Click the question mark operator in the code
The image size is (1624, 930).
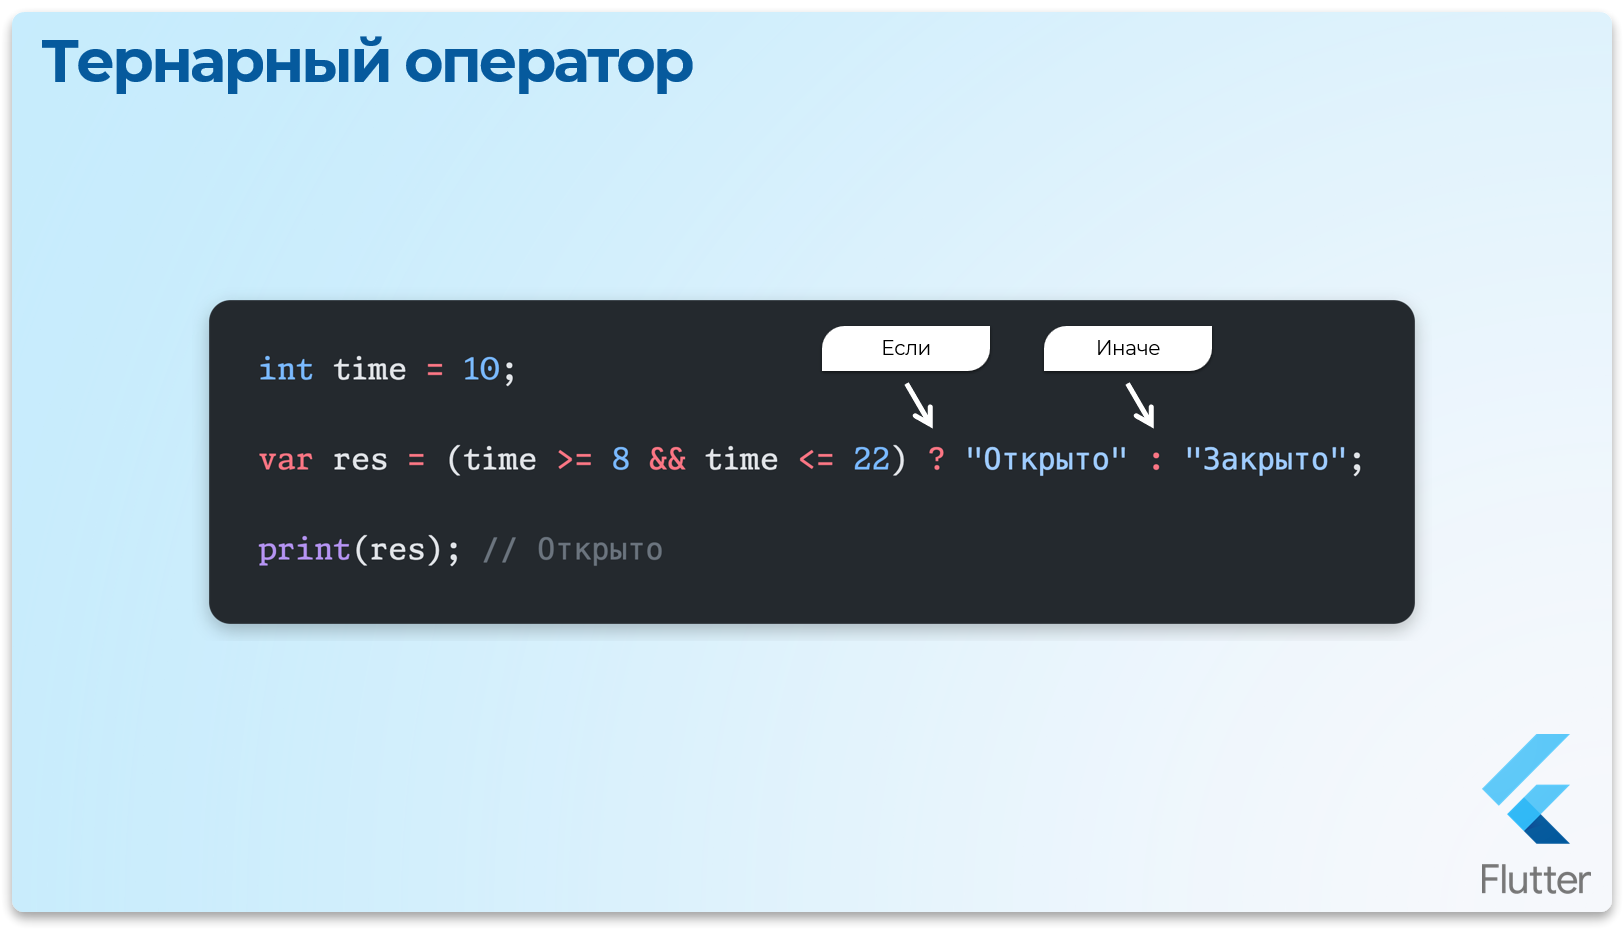[938, 460]
